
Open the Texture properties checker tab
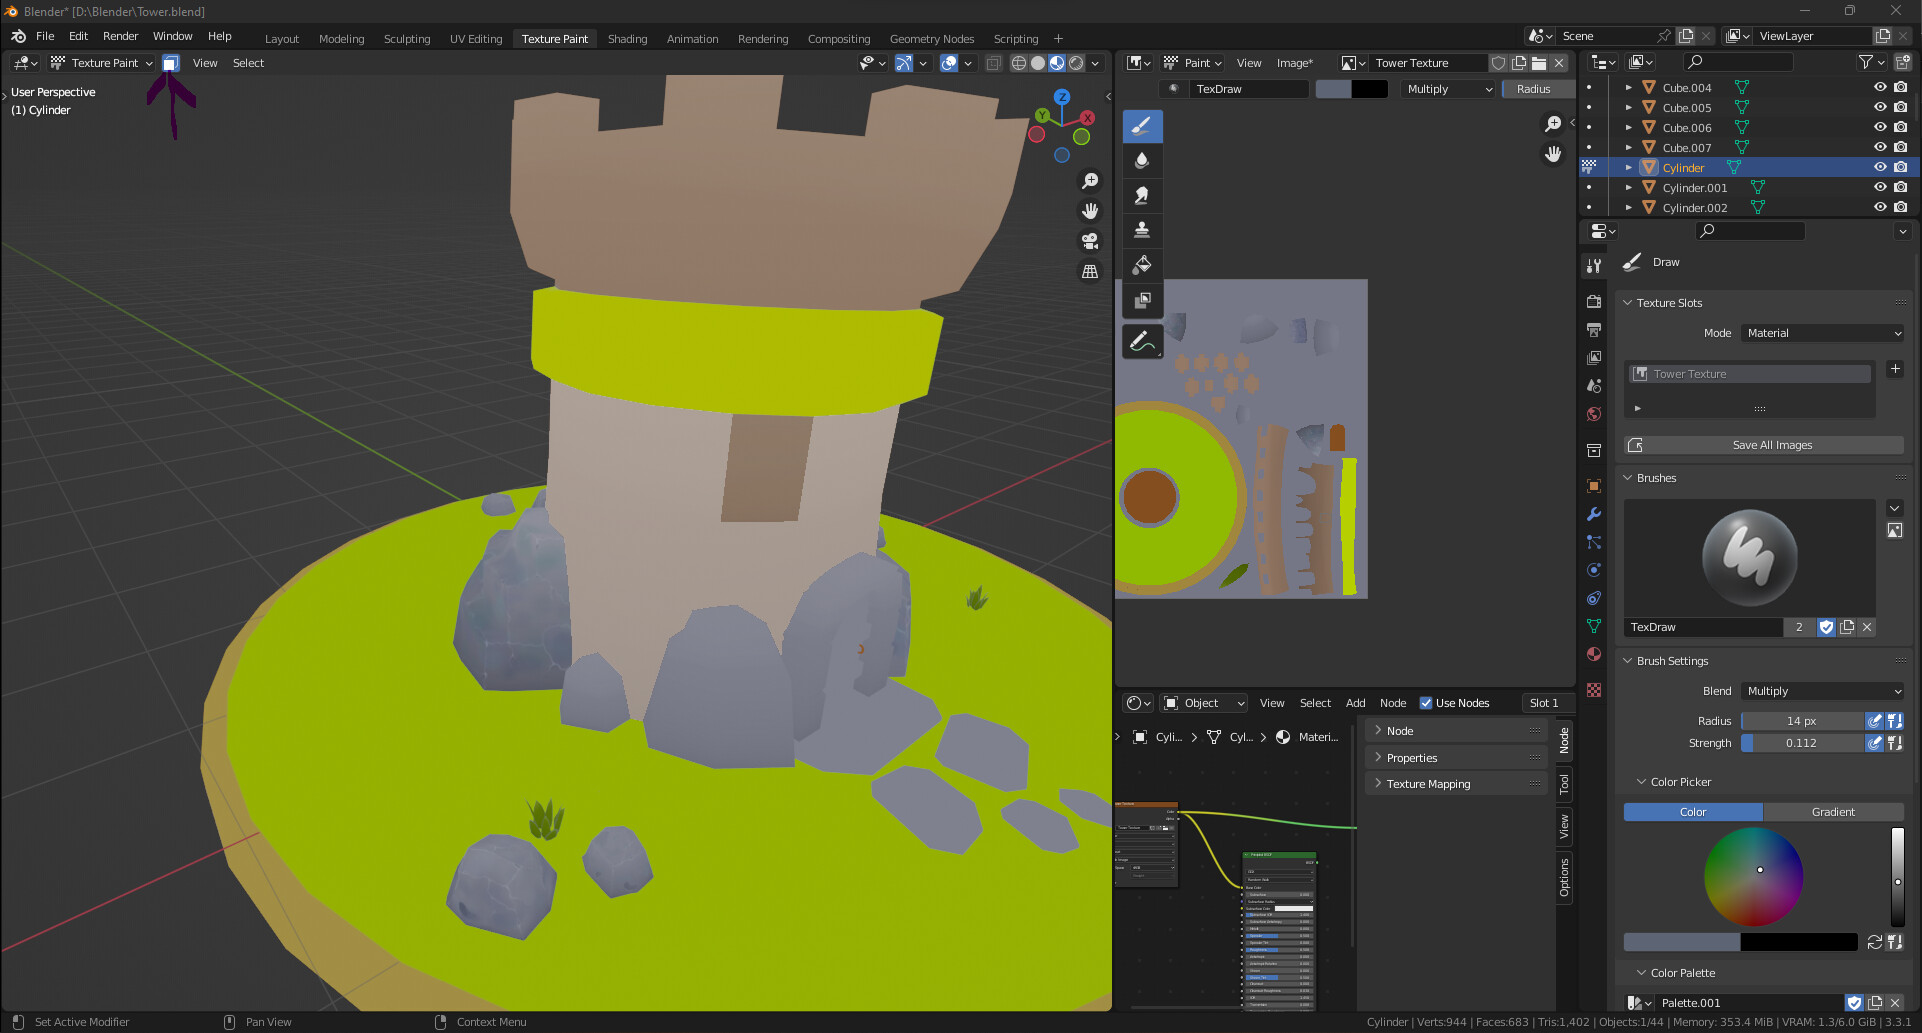click(x=1594, y=690)
